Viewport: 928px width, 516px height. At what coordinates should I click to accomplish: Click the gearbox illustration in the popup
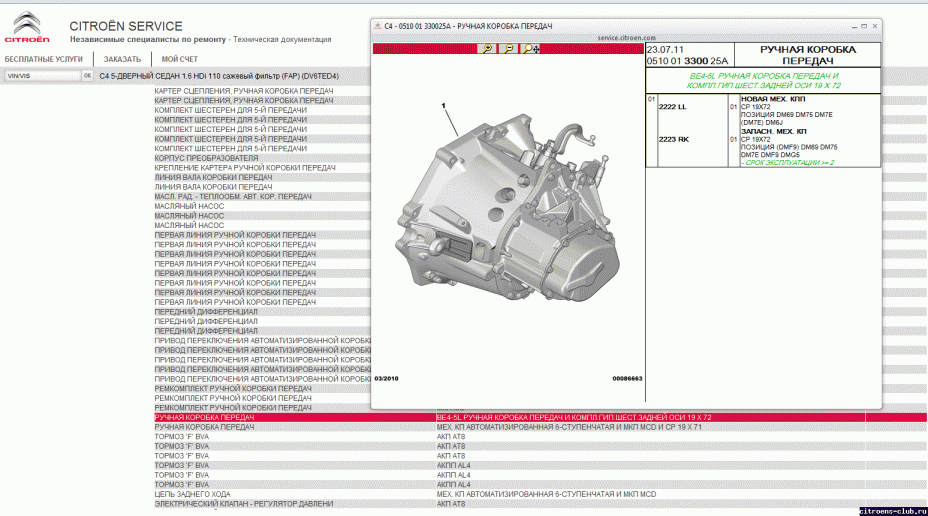pos(508,207)
